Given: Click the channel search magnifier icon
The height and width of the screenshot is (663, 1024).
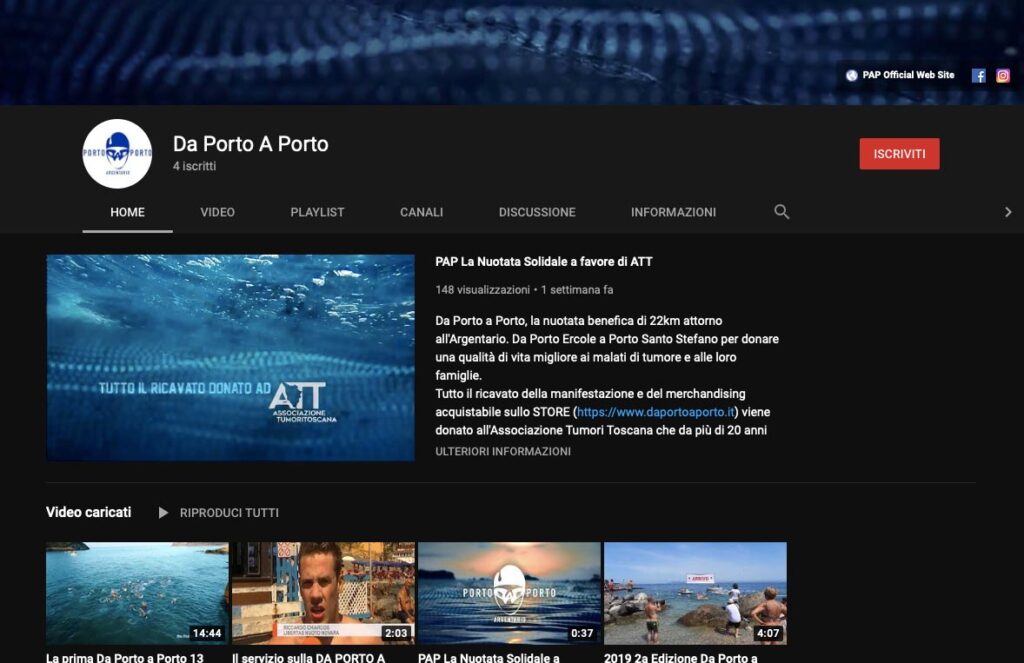Looking at the screenshot, I should (x=782, y=212).
